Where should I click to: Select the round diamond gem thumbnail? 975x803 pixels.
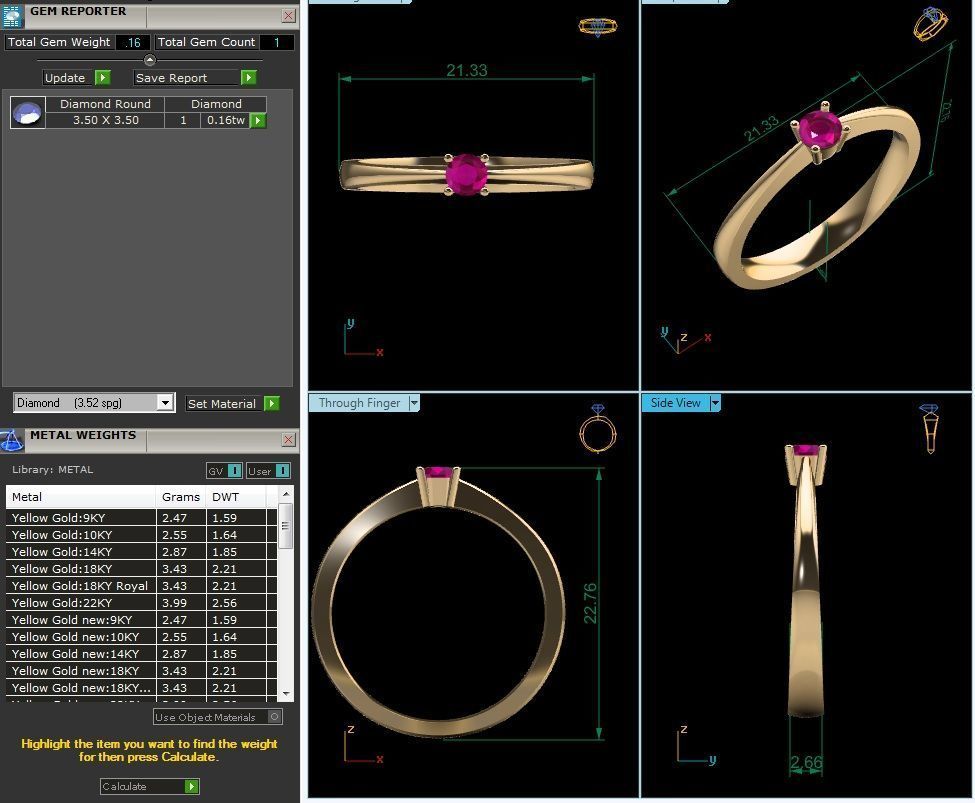[27, 113]
